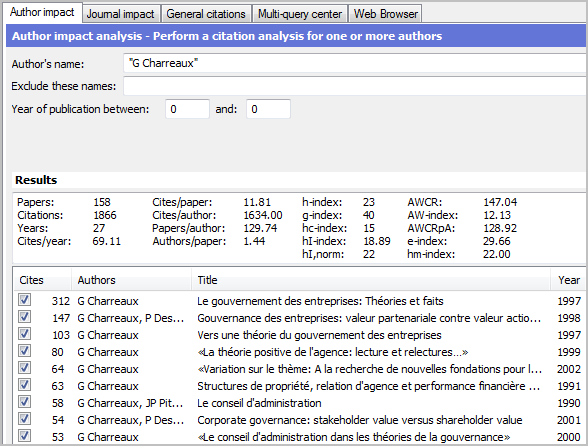Click the Papers value 158
The width and height of the screenshot is (588, 446).
pos(102,202)
